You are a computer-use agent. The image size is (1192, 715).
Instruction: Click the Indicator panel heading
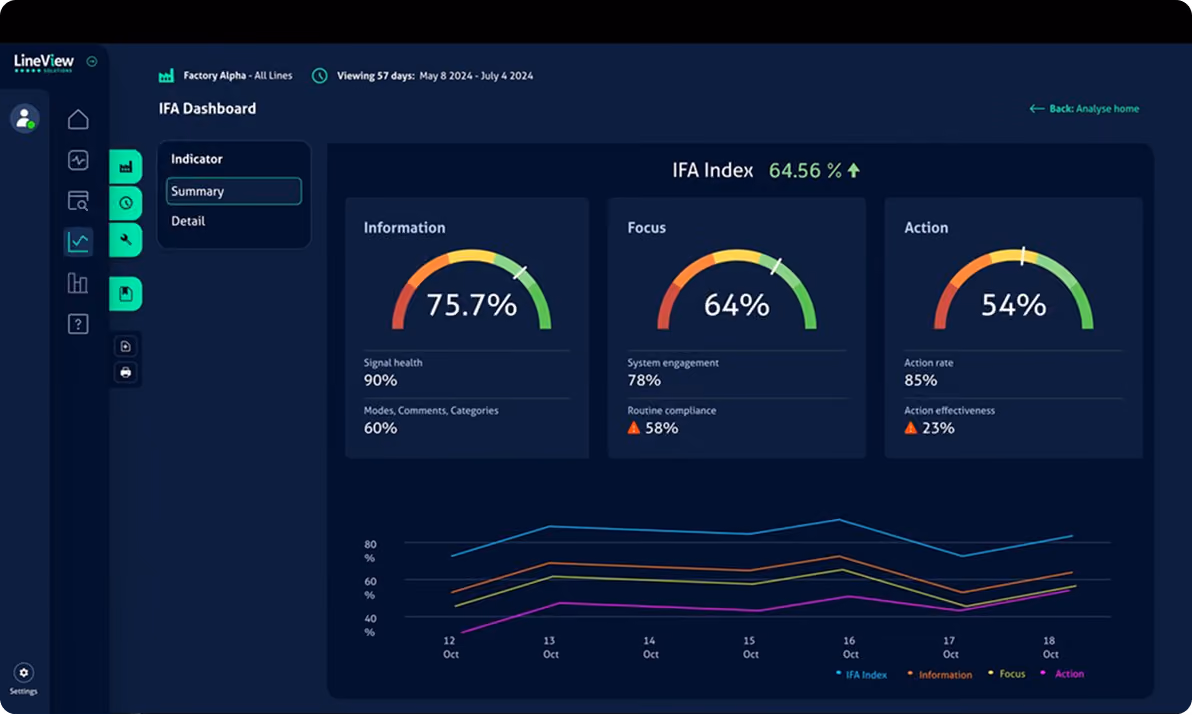[x=197, y=159]
